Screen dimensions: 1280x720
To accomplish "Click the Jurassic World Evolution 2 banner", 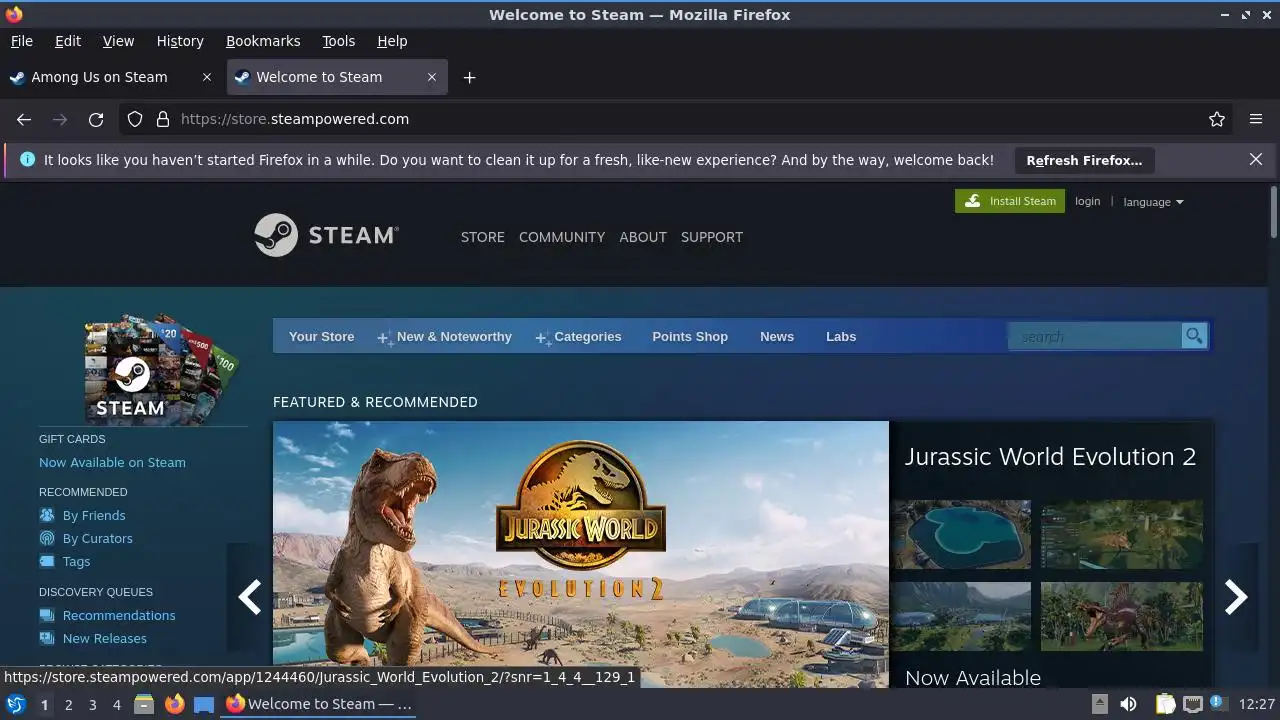I will (581, 554).
